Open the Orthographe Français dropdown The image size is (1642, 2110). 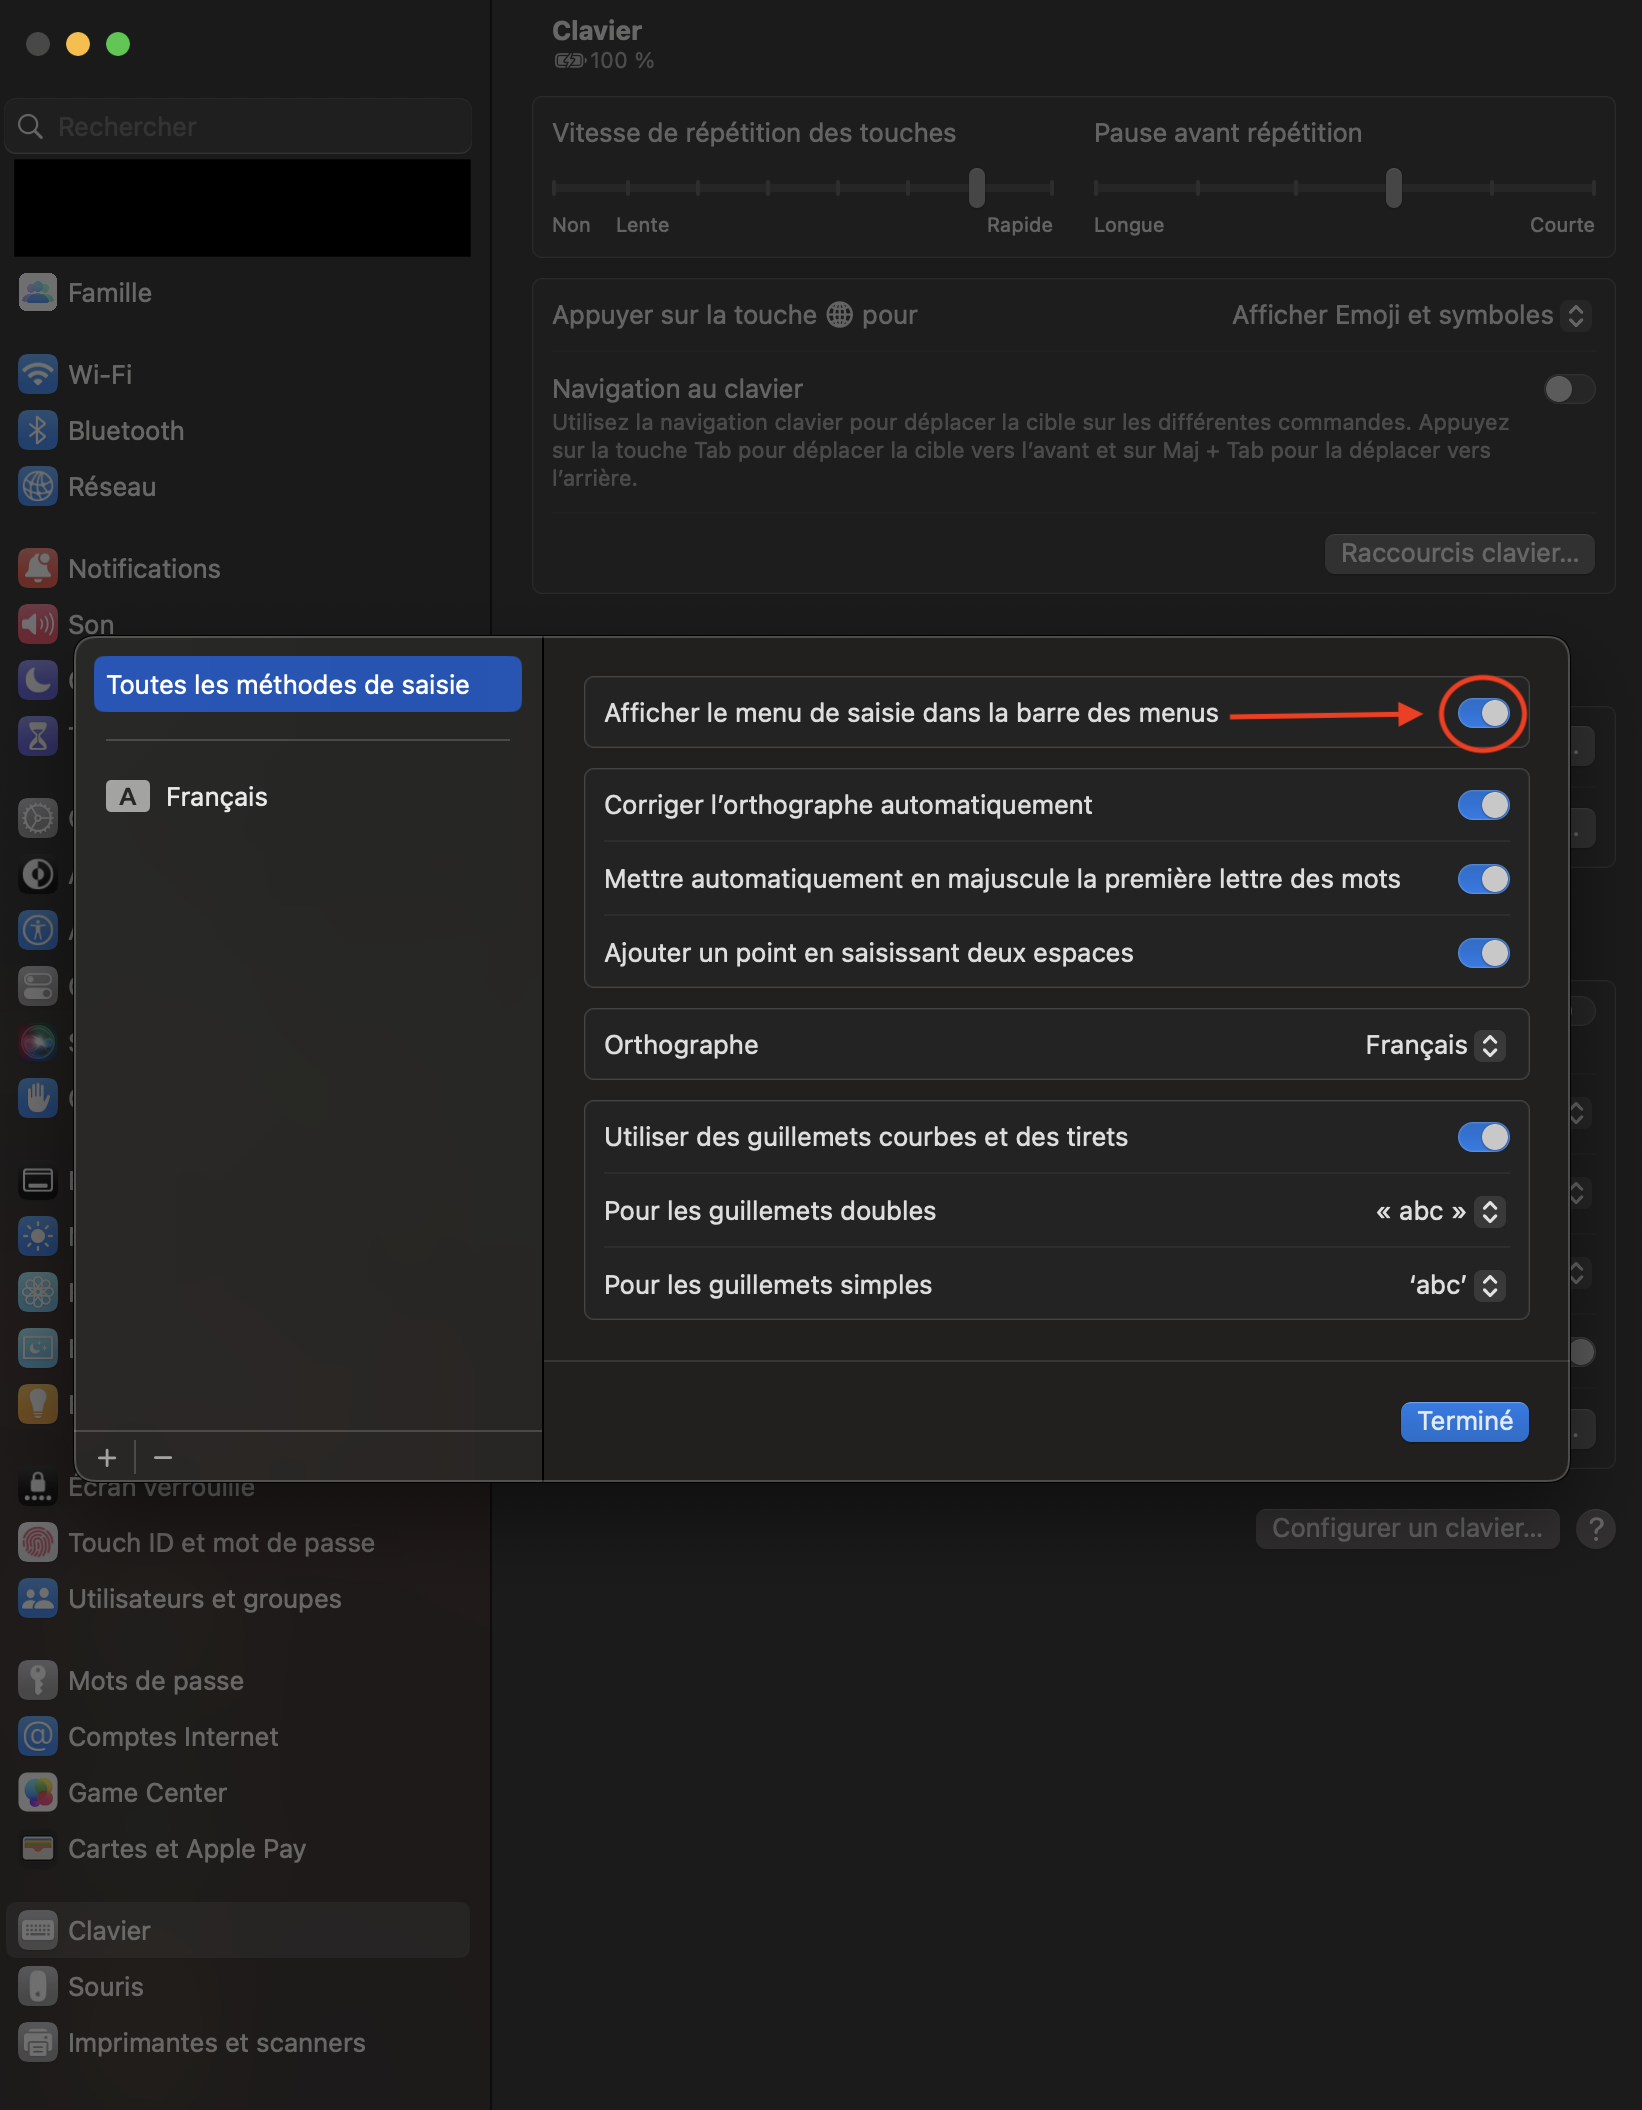(x=1435, y=1045)
